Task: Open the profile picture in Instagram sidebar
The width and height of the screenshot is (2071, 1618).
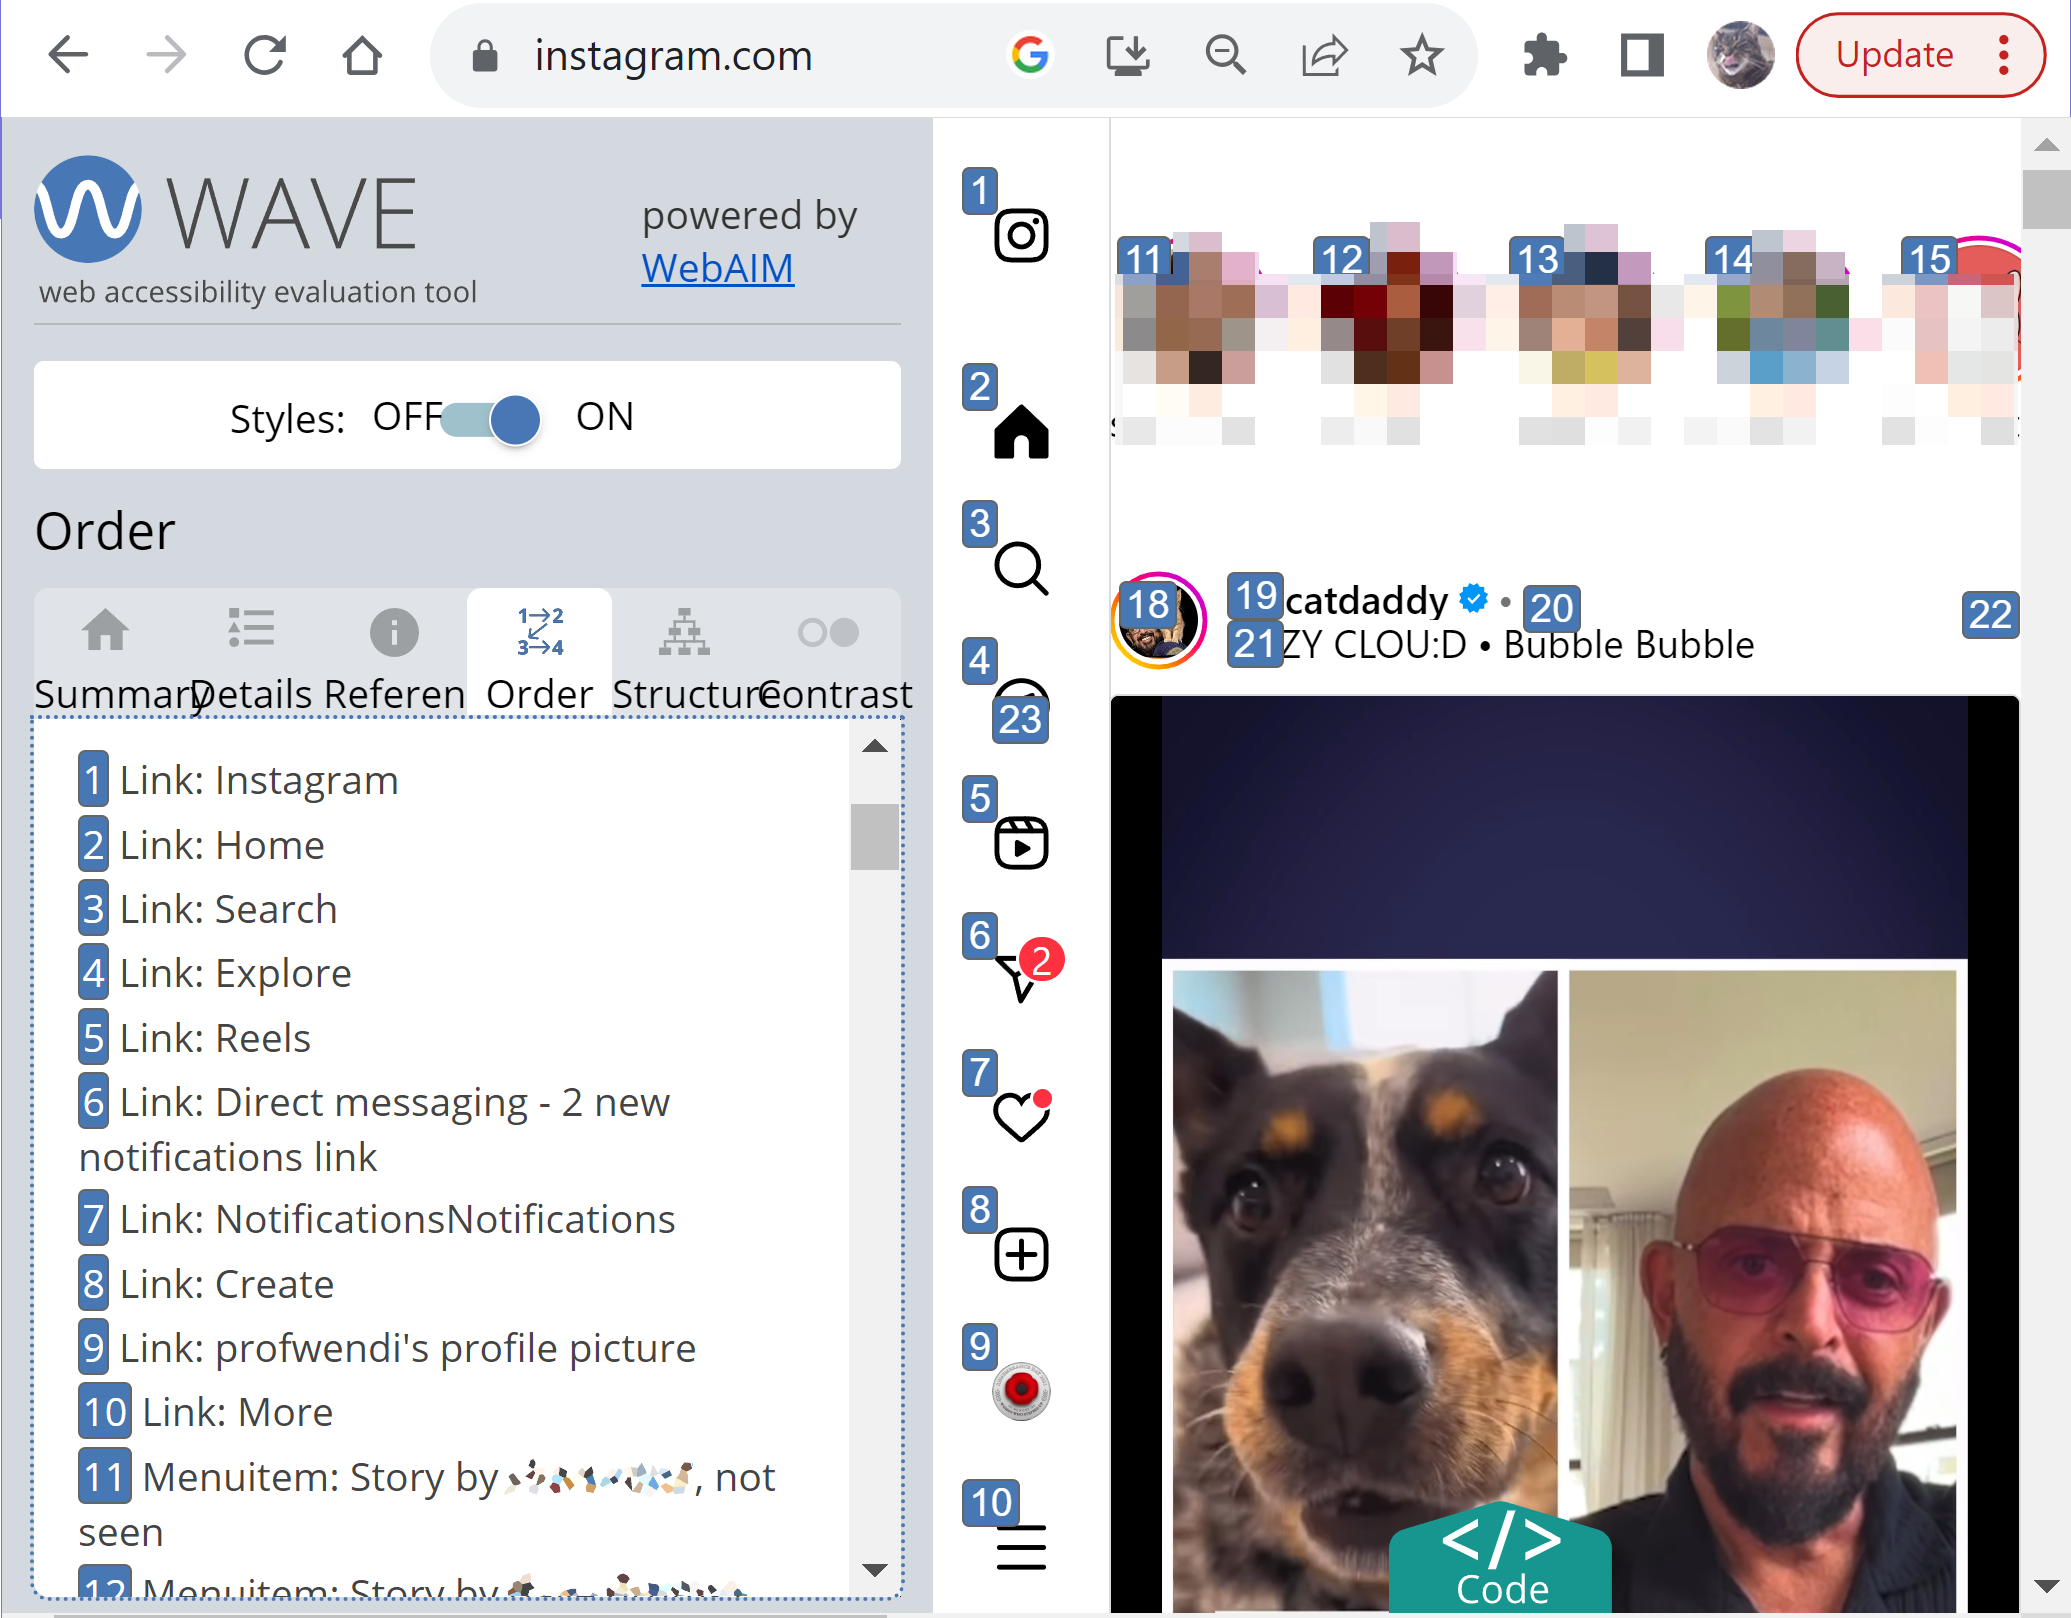Action: pos(1021,1390)
